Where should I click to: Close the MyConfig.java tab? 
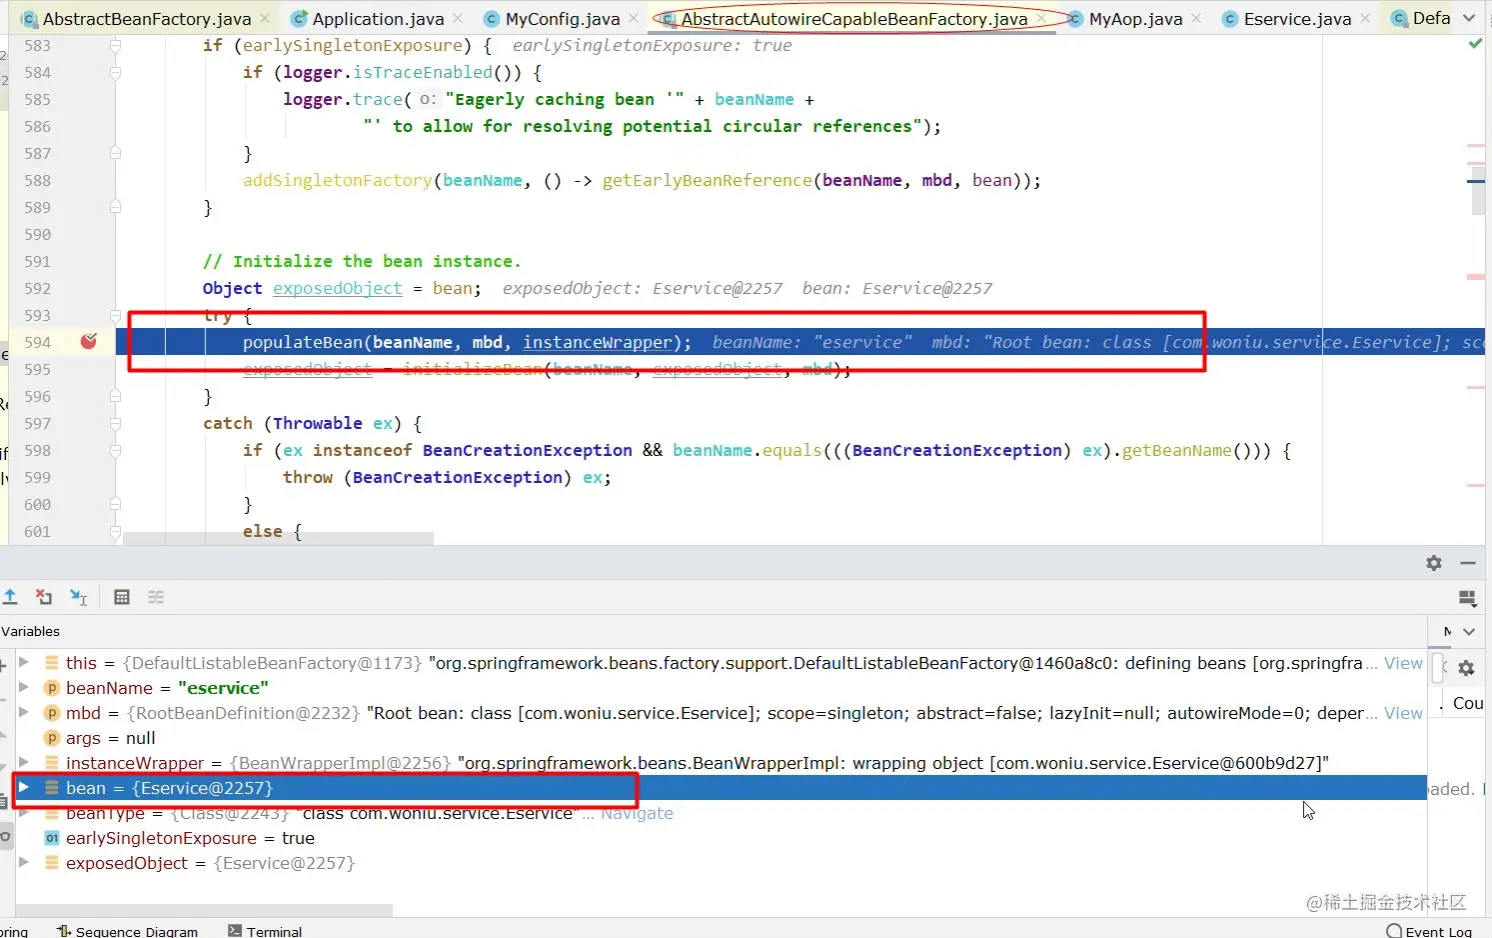633,19
